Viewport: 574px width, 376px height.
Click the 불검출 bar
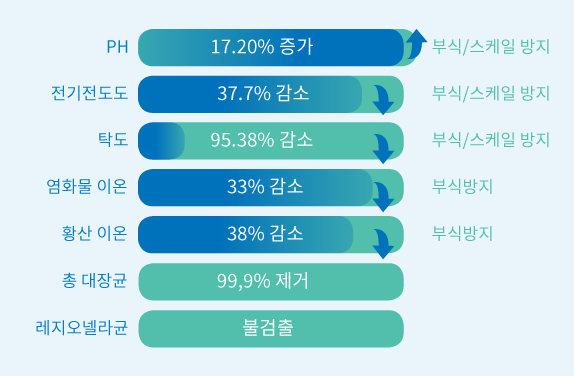[271, 329]
